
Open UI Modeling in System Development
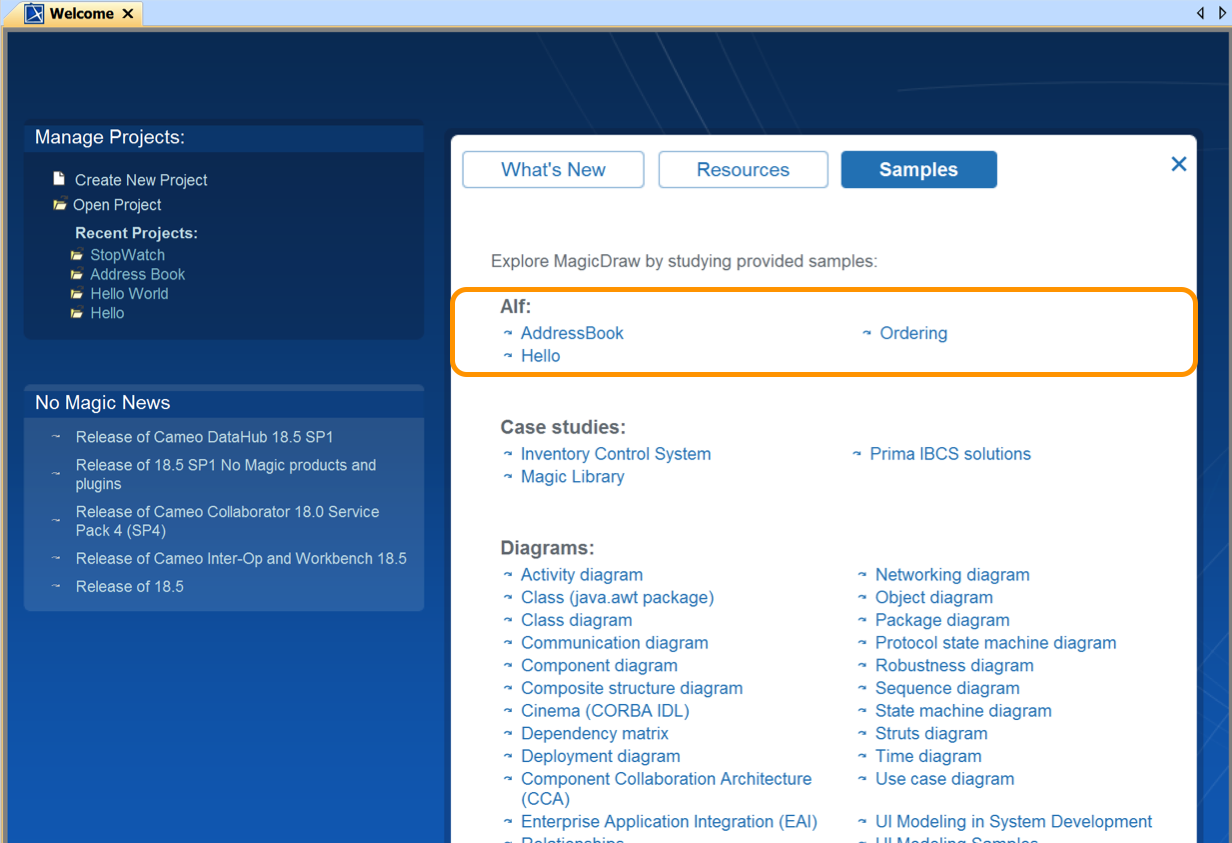coord(1014,822)
